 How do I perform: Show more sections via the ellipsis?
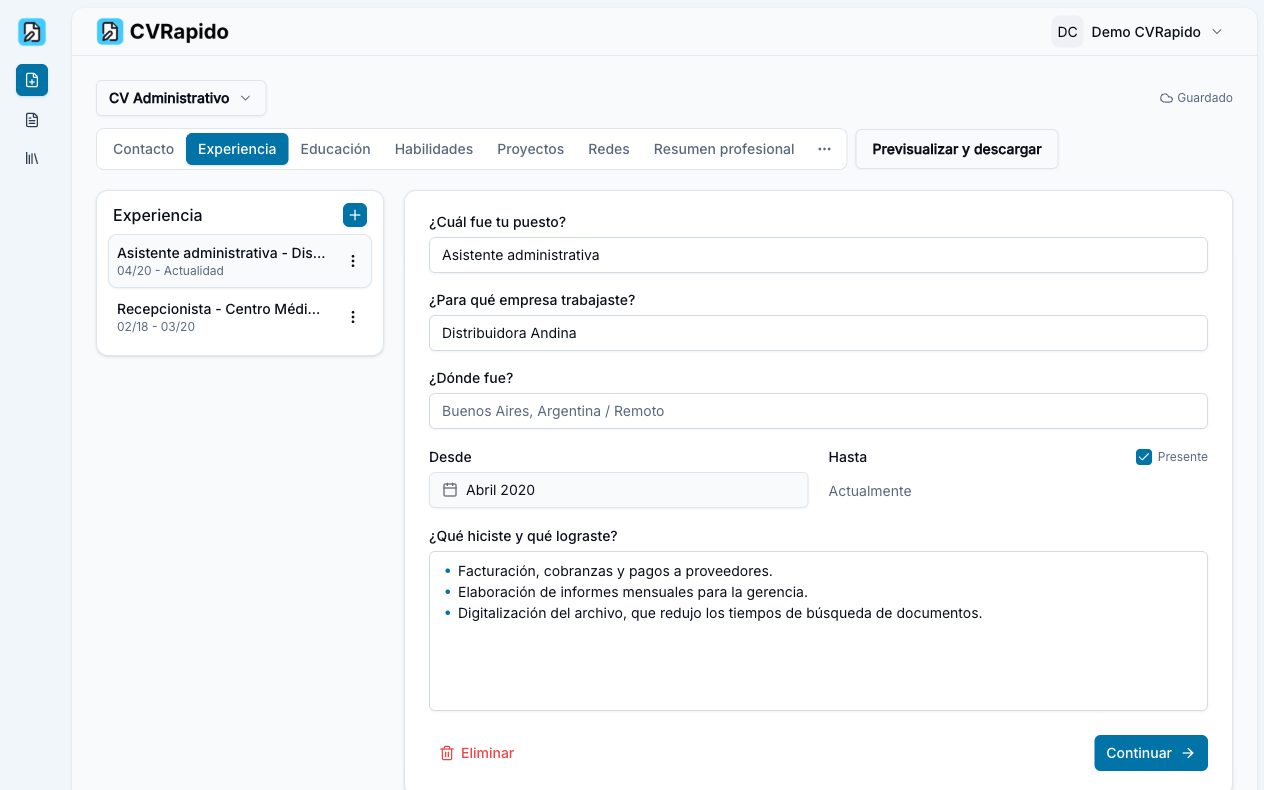coord(824,149)
